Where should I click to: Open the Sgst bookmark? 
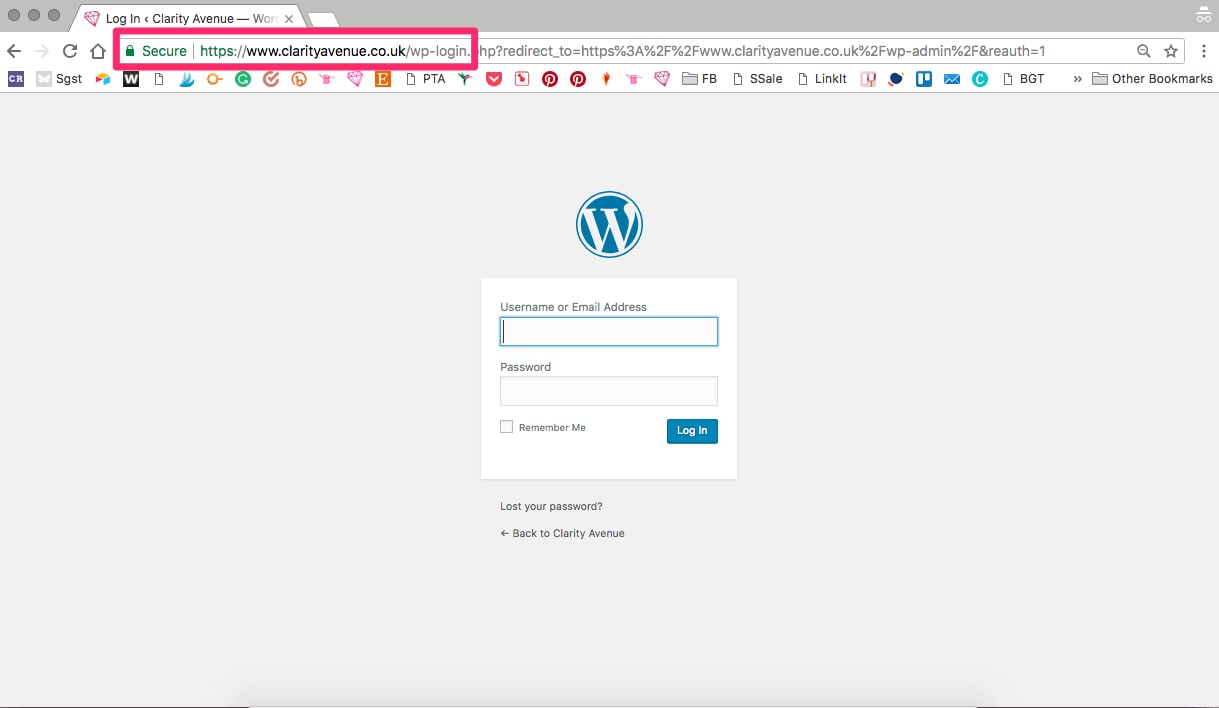pos(60,79)
